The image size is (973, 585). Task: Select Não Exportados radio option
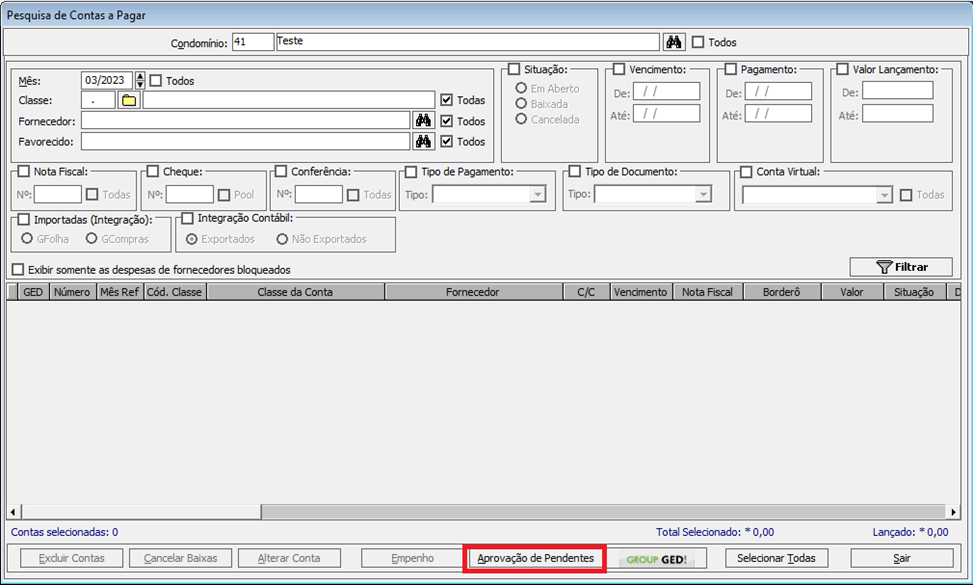282,239
